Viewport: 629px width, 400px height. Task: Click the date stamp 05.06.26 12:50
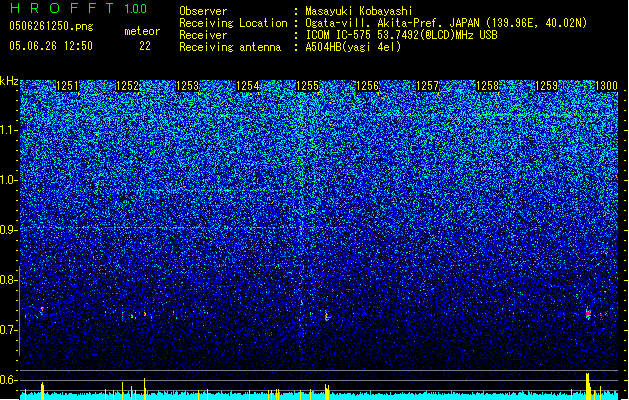pos(51,46)
